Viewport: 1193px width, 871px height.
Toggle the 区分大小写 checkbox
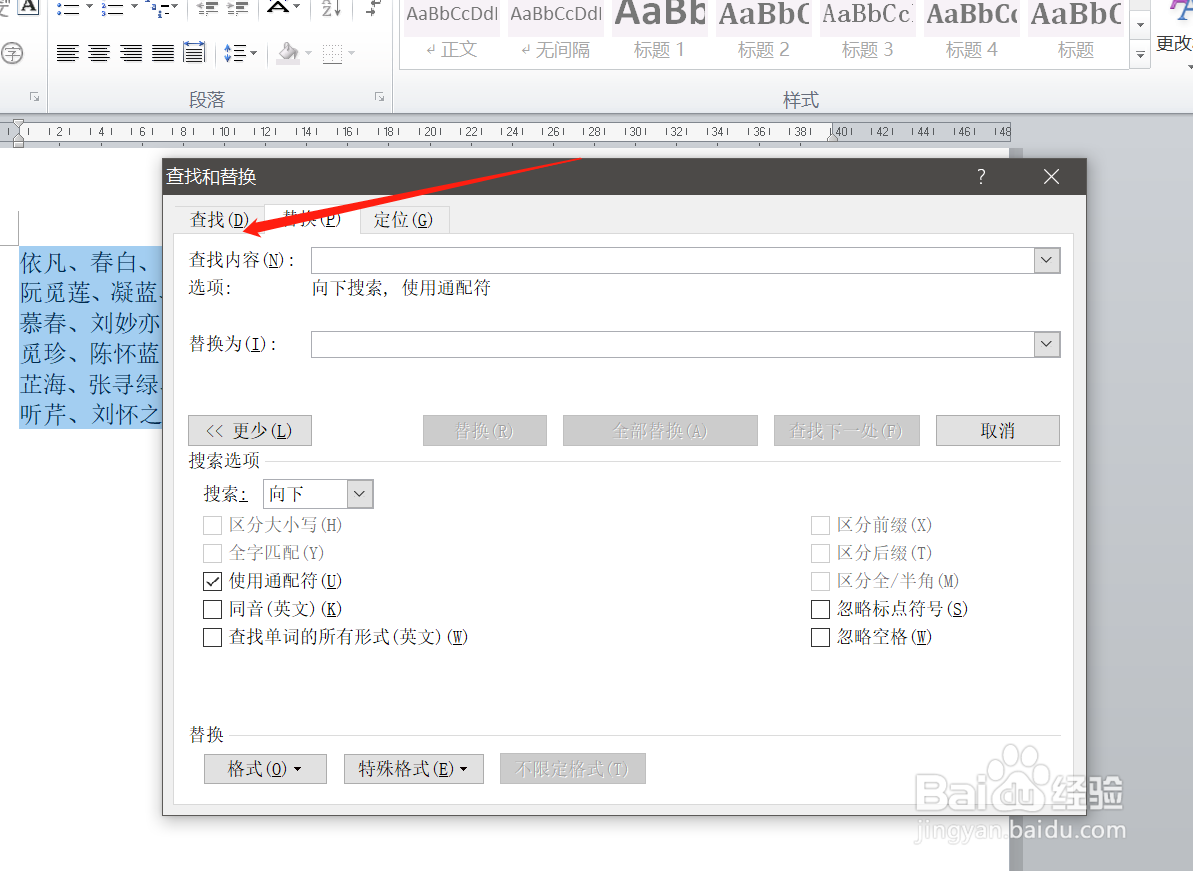212,525
